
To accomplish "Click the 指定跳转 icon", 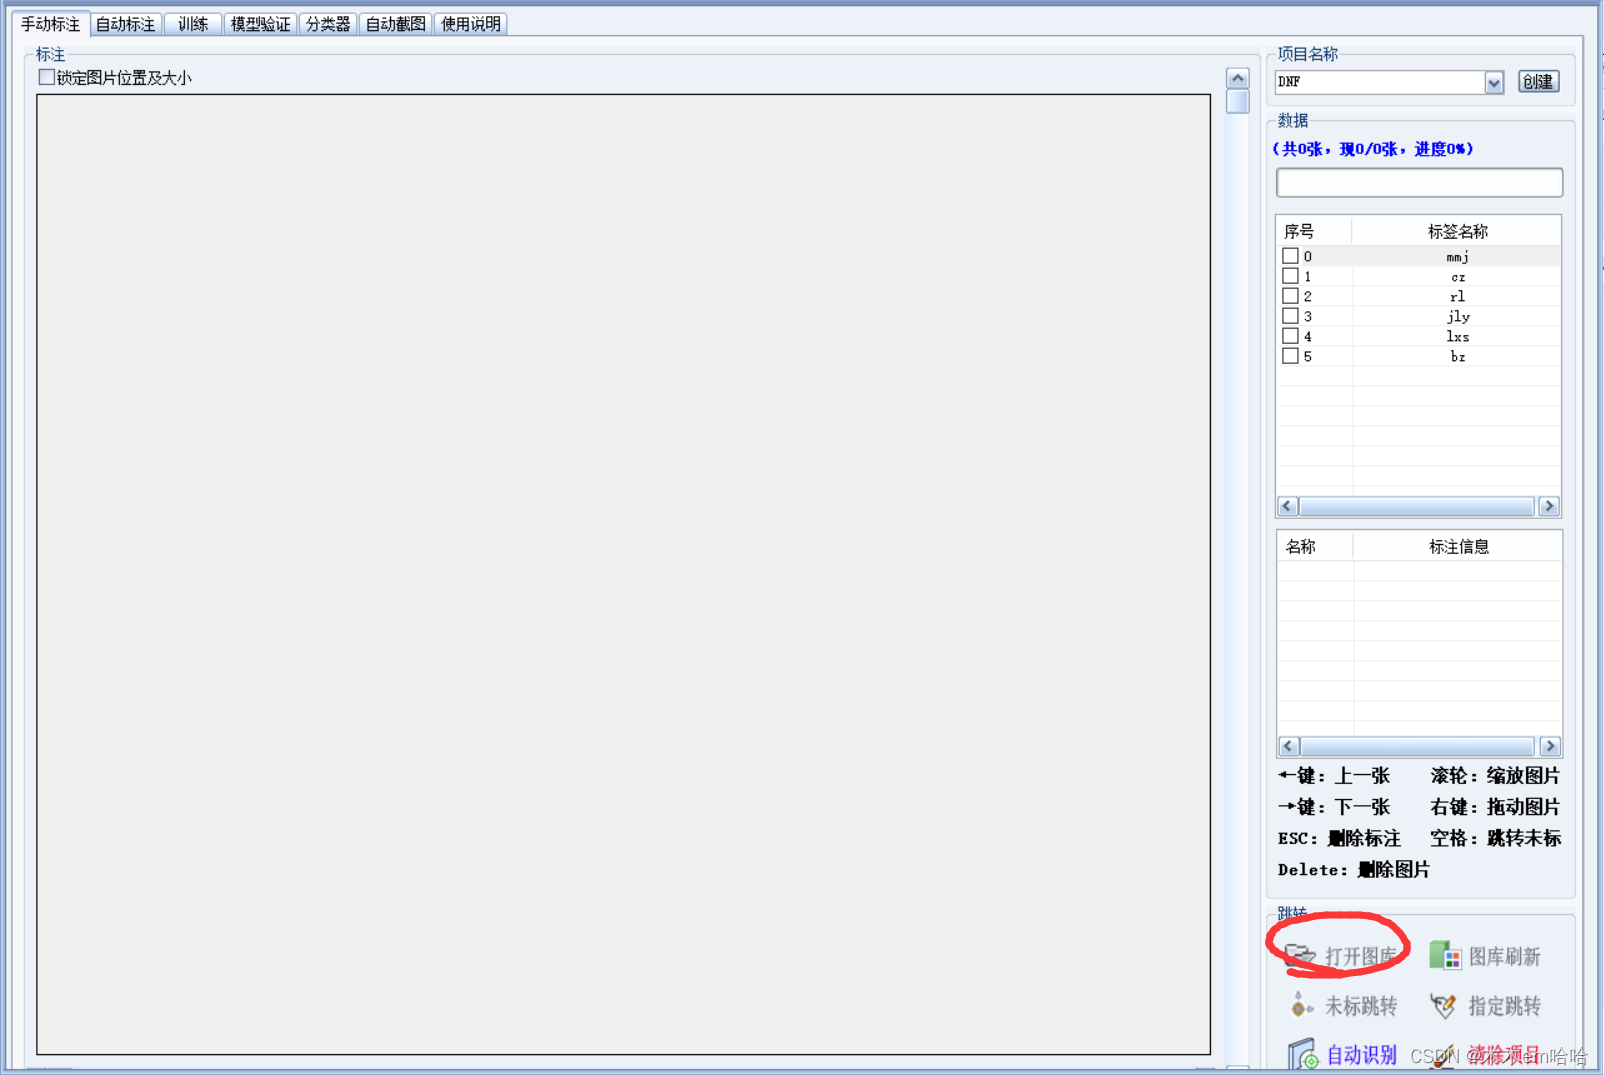I will (1443, 1005).
